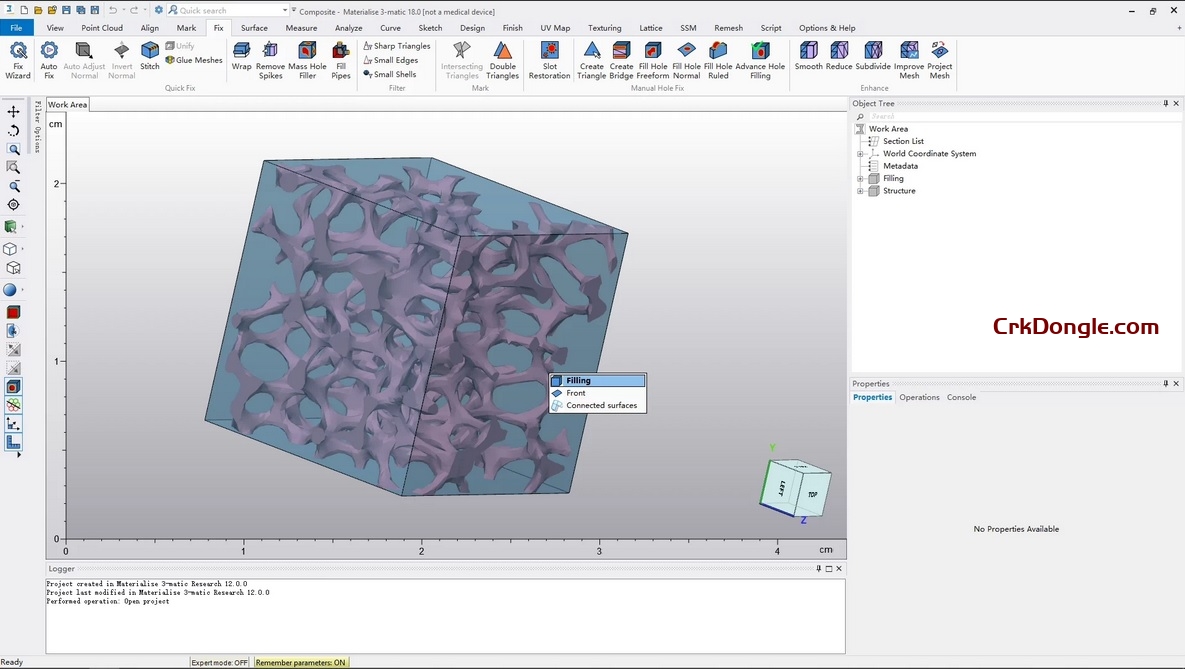This screenshot has width=1185, height=669.
Task: Toggle Expert mode in the status bar
Action: [219, 662]
